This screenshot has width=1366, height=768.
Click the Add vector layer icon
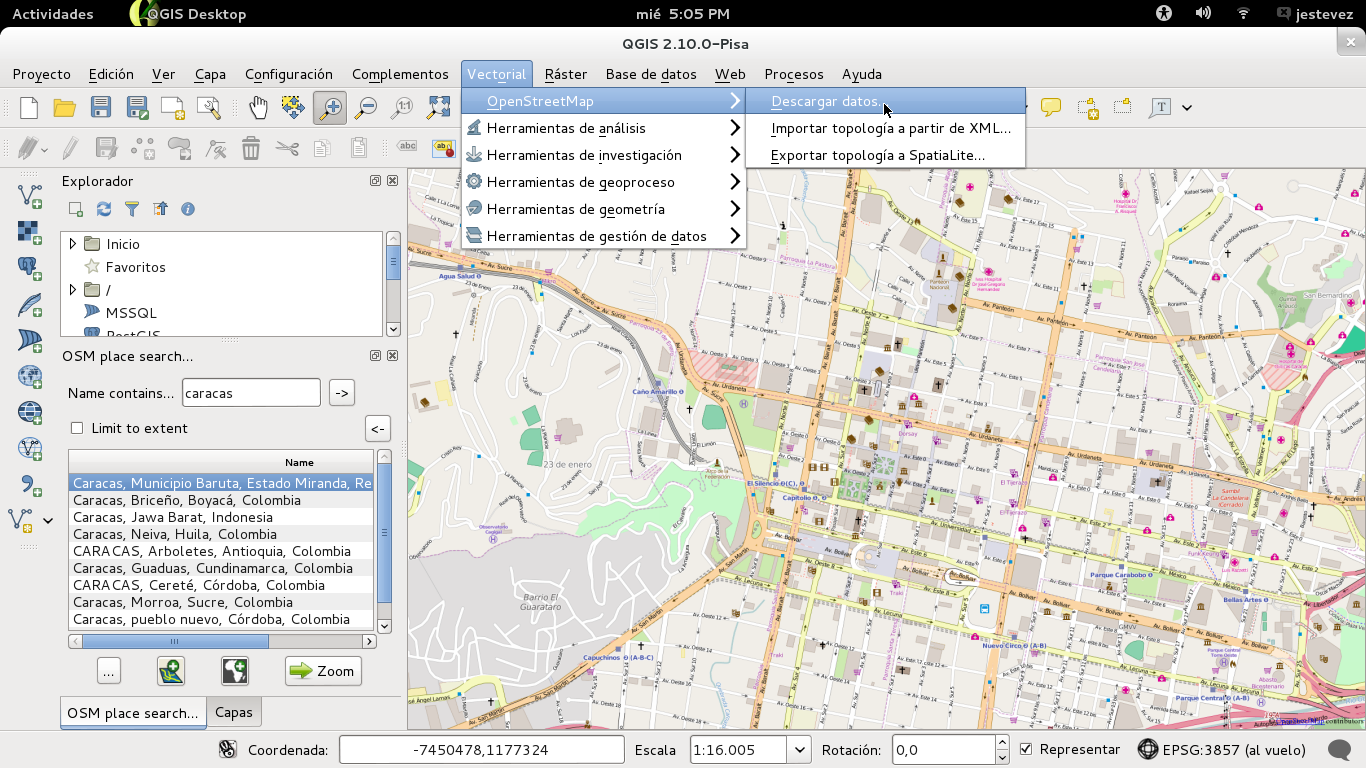[29, 195]
